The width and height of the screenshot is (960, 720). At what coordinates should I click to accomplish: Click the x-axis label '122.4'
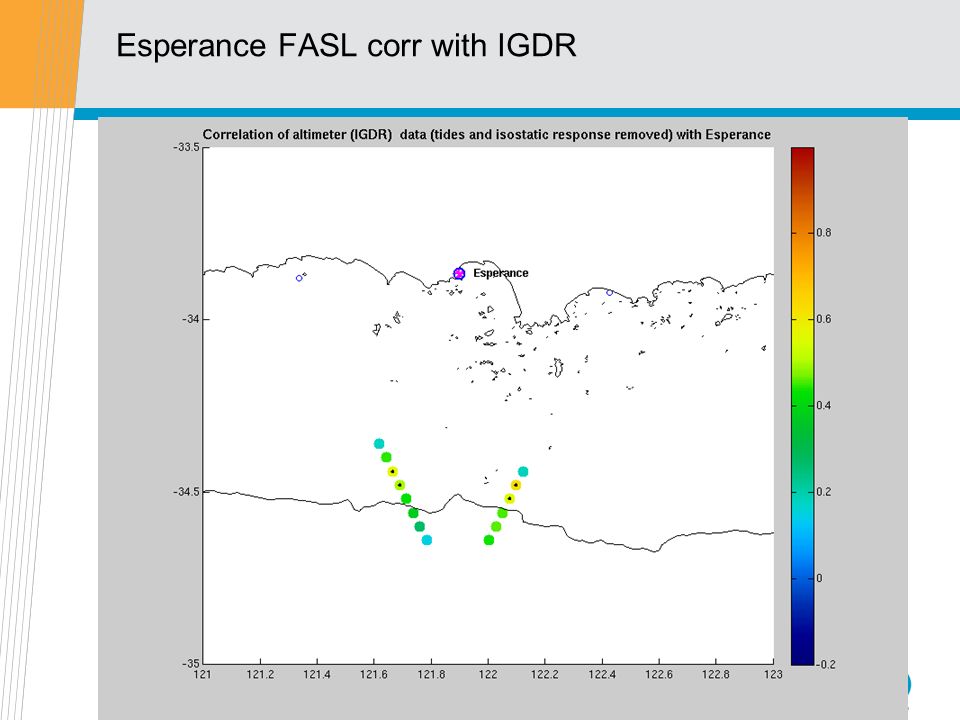click(602, 675)
